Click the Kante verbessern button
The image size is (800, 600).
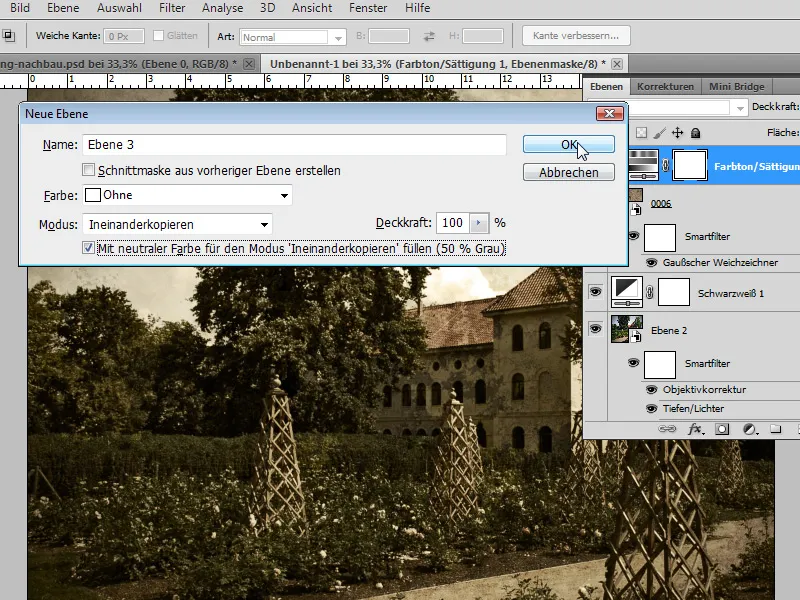click(576, 36)
